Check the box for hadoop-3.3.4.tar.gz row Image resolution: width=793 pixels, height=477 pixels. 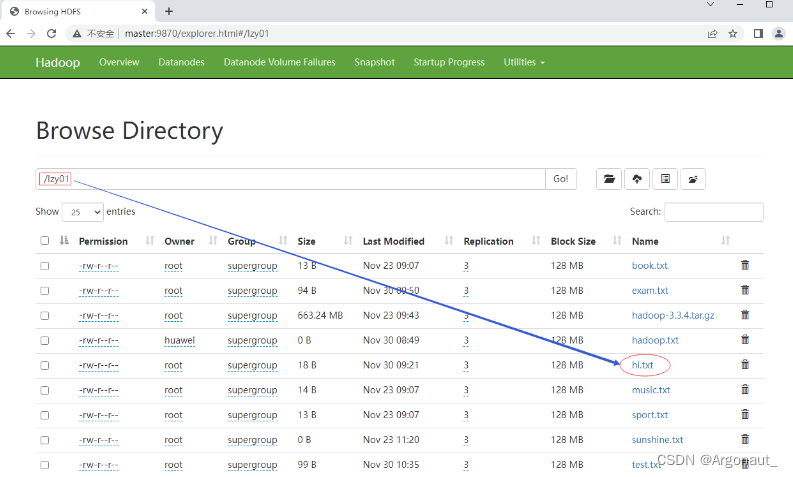(45, 316)
